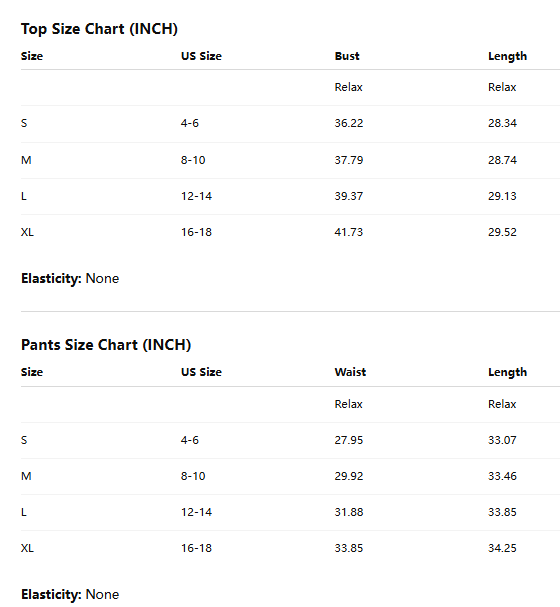Click US Size header in top chart

click(201, 56)
